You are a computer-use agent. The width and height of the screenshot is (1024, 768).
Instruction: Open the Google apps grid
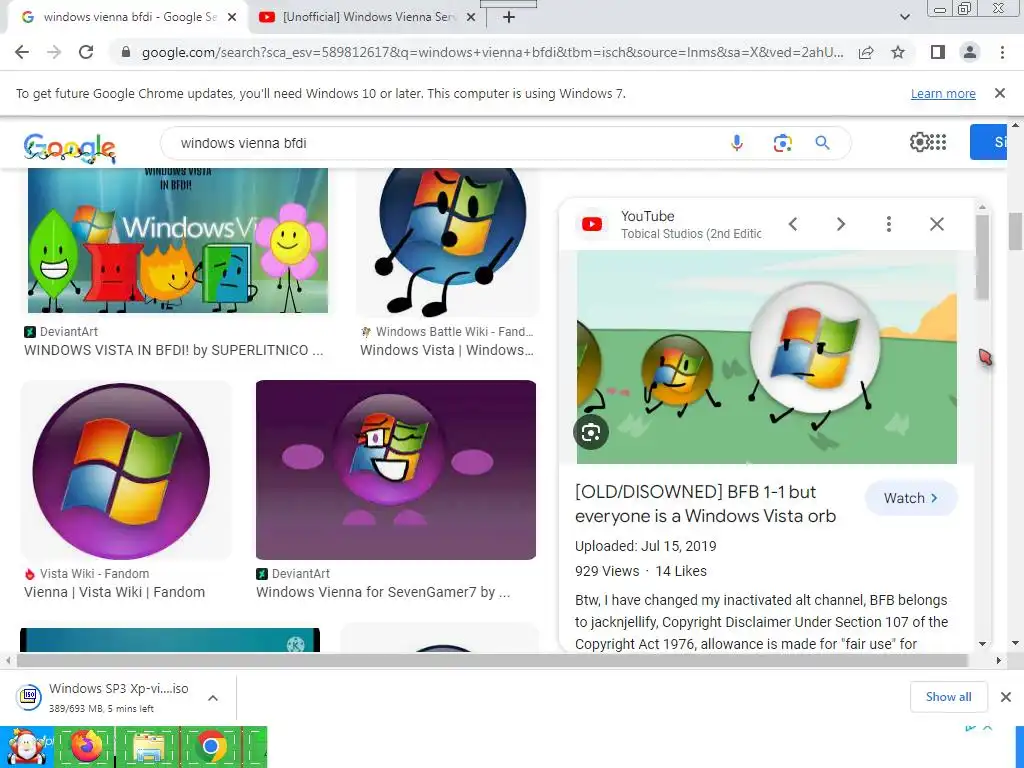click(938, 142)
